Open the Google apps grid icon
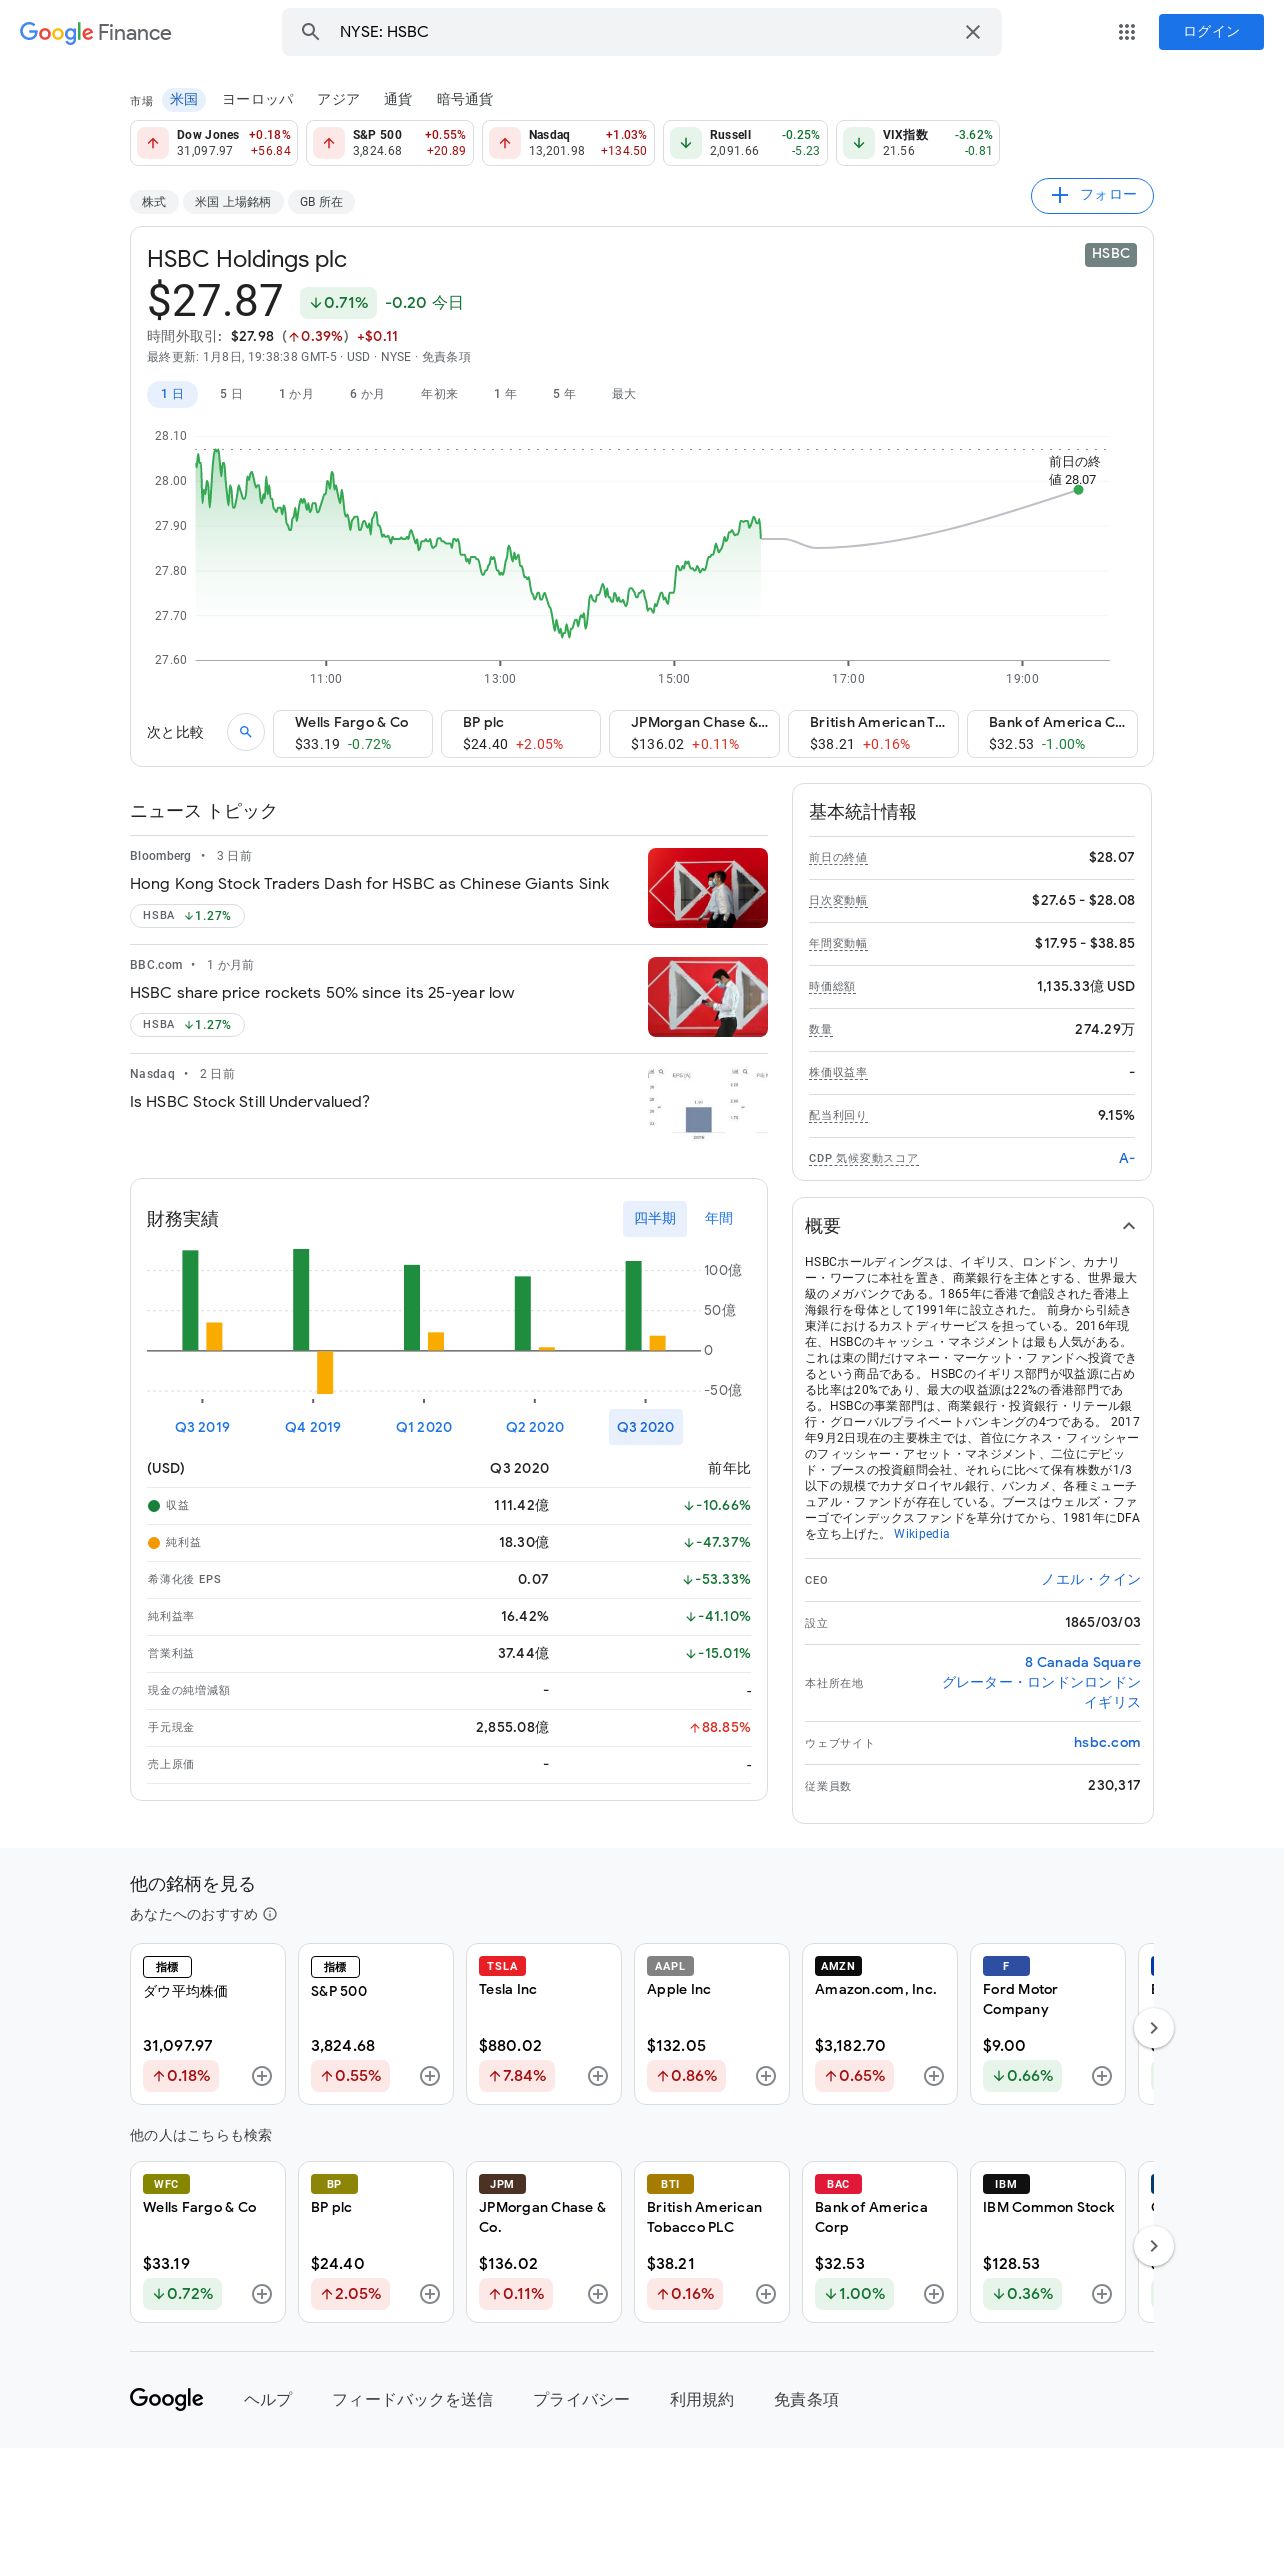This screenshot has width=1284, height=2568. click(1127, 32)
